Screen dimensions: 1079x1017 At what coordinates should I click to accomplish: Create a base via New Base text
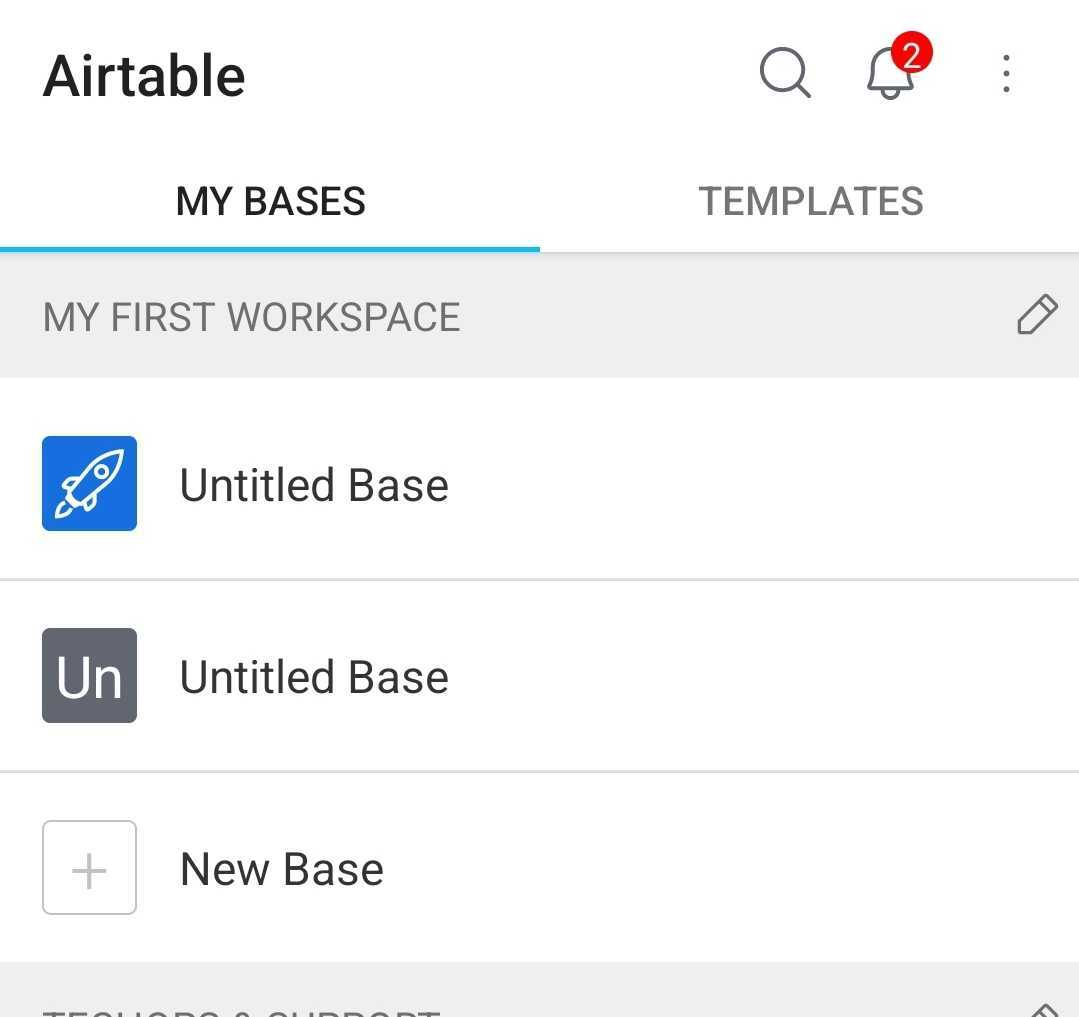click(x=281, y=869)
